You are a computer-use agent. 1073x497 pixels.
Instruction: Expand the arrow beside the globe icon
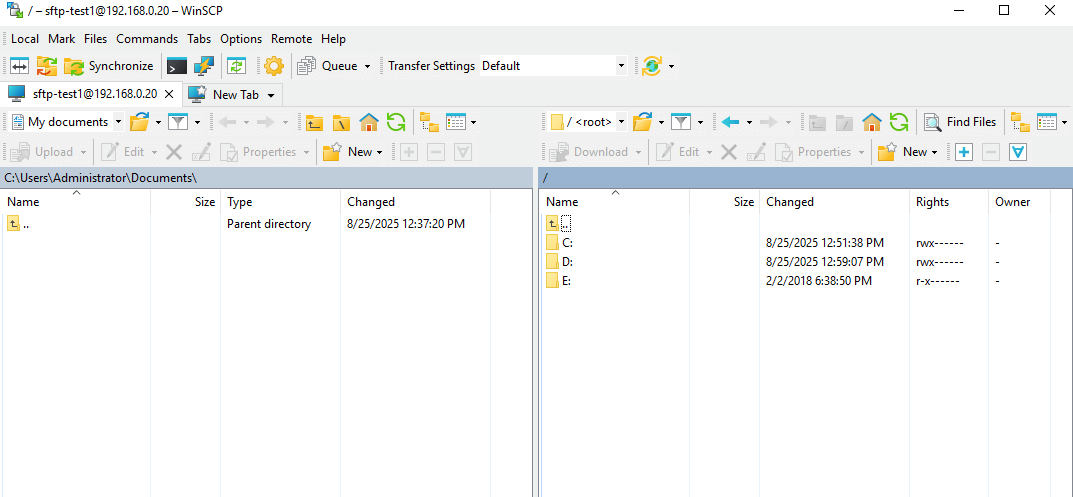click(x=671, y=66)
